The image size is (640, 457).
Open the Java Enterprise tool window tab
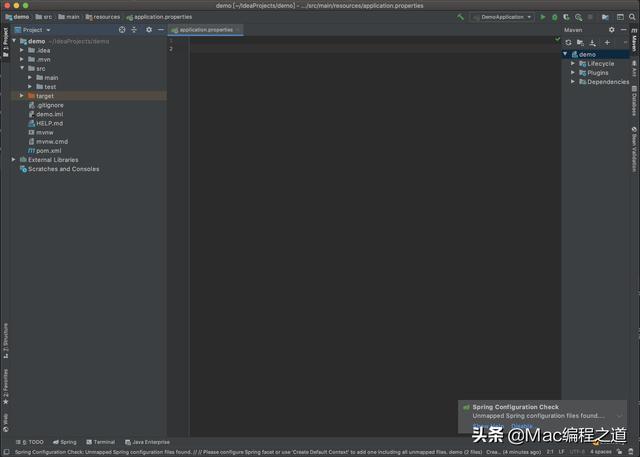147,442
